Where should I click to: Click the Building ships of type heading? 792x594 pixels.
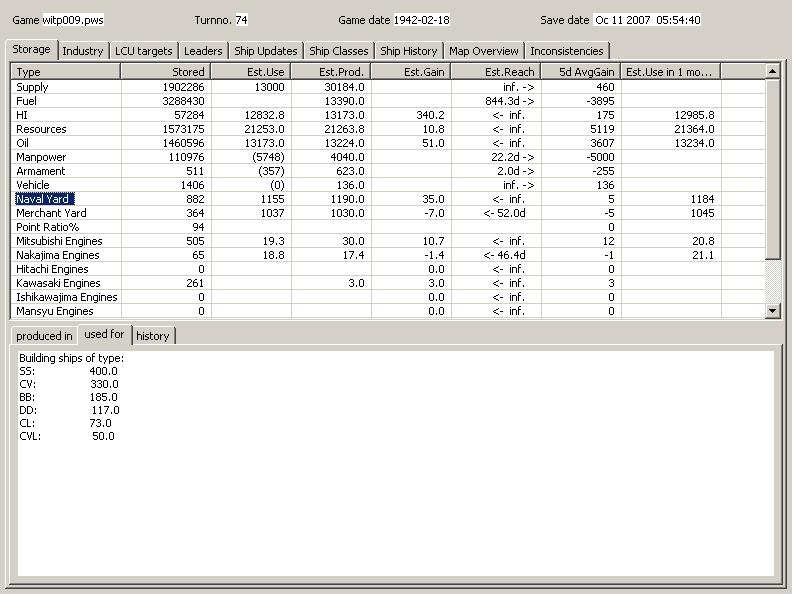point(71,358)
